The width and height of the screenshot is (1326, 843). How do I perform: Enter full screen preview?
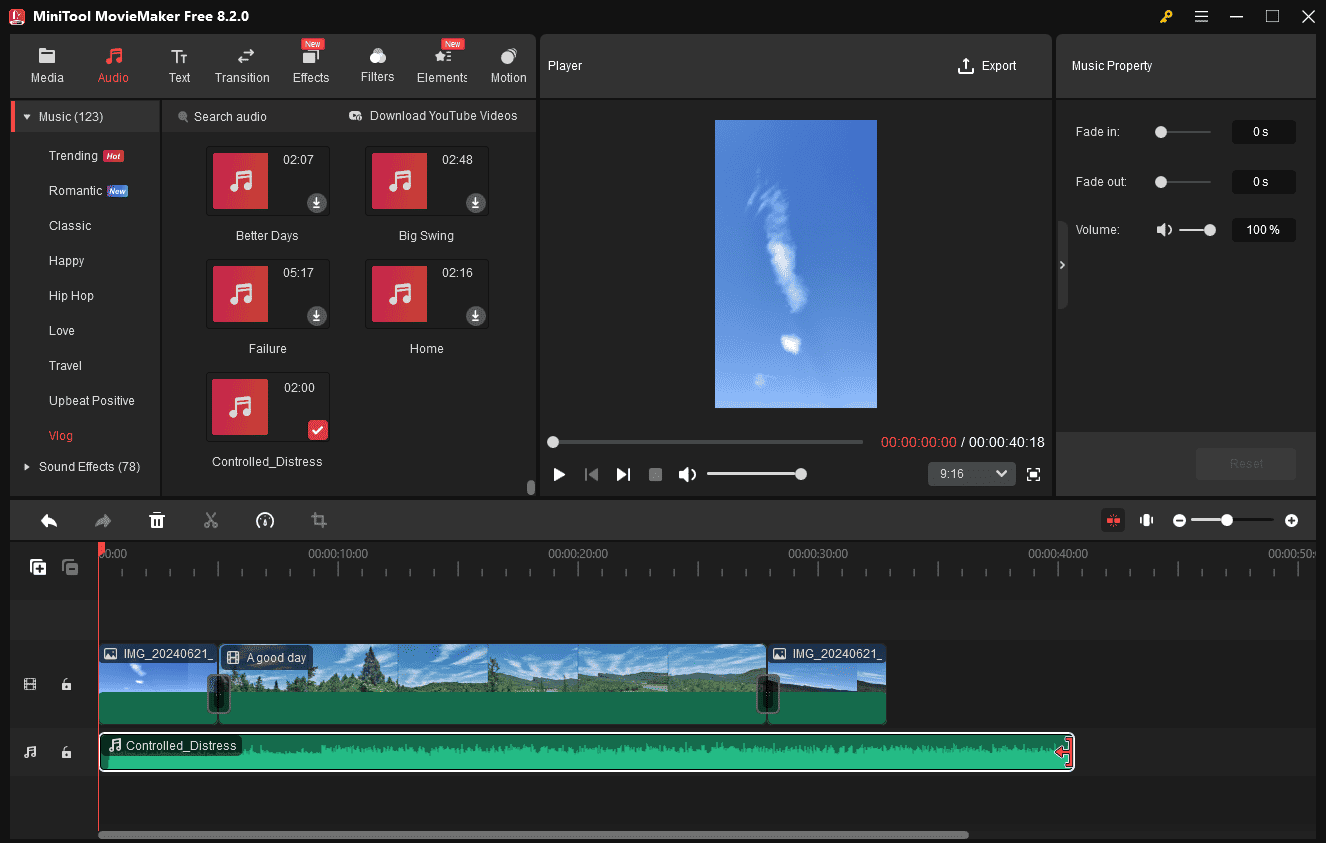(1034, 474)
